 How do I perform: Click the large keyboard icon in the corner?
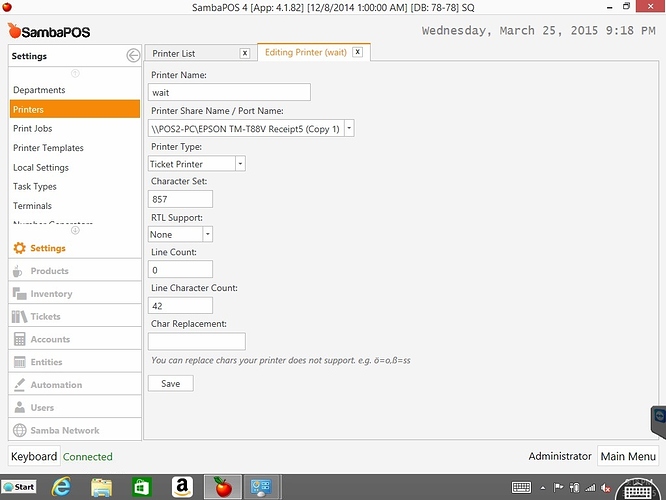click(639, 490)
